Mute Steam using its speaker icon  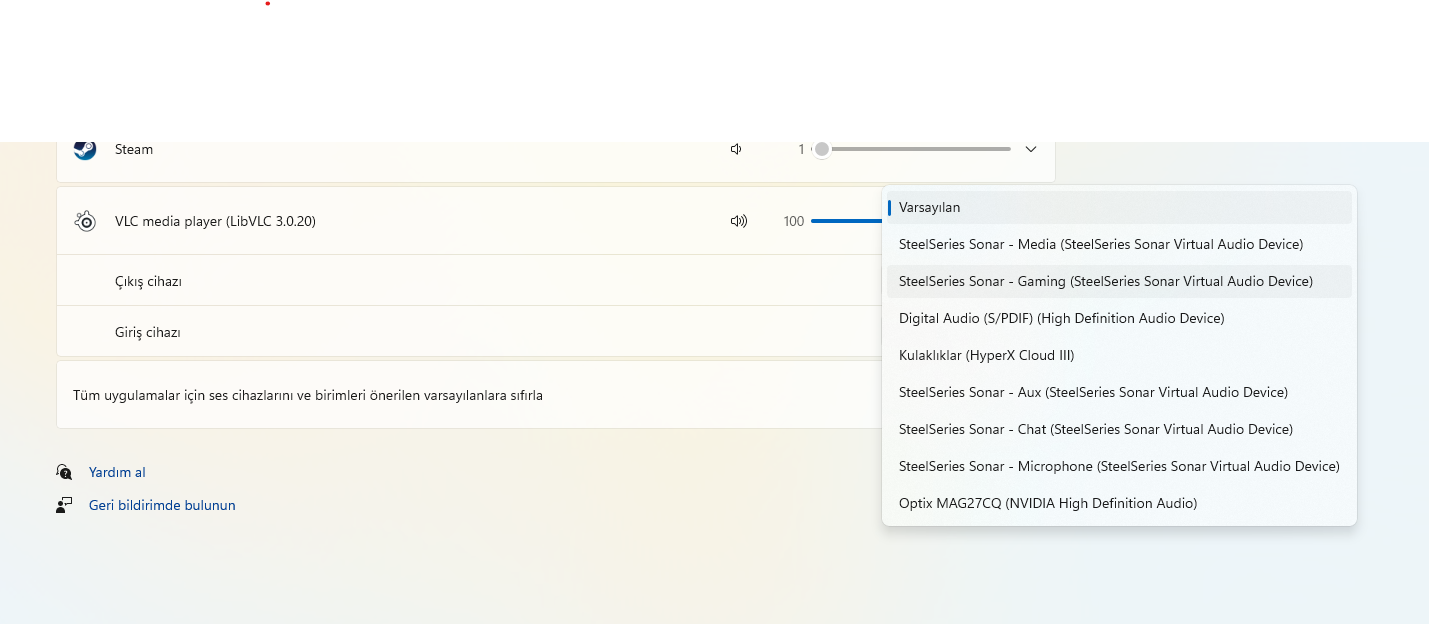click(737, 149)
